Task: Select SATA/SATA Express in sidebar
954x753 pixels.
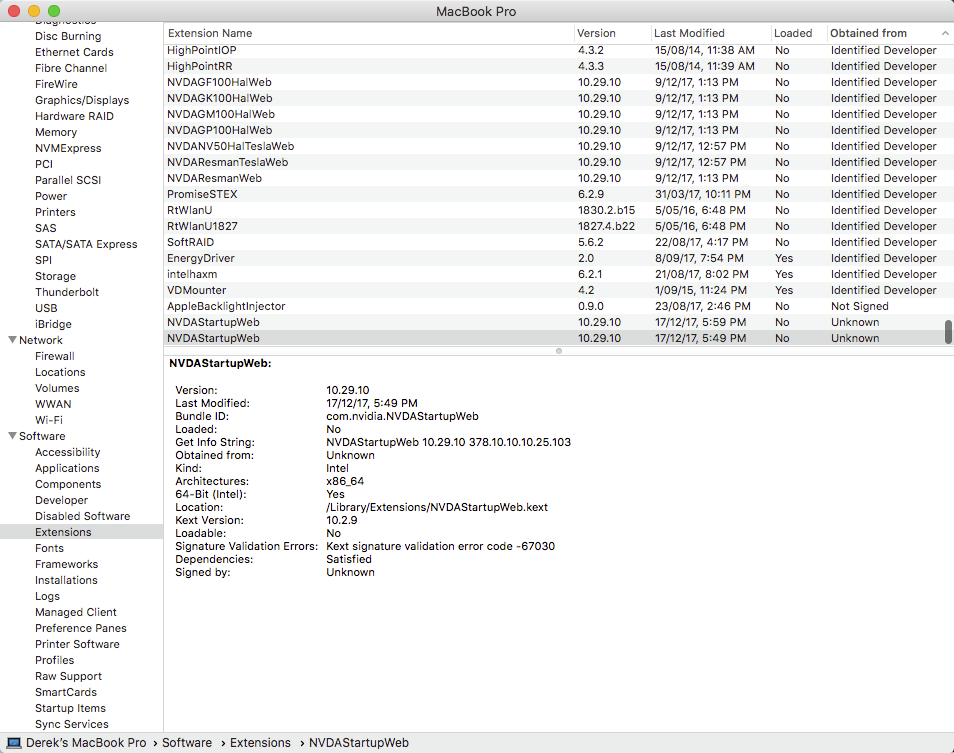Action: [x=86, y=244]
